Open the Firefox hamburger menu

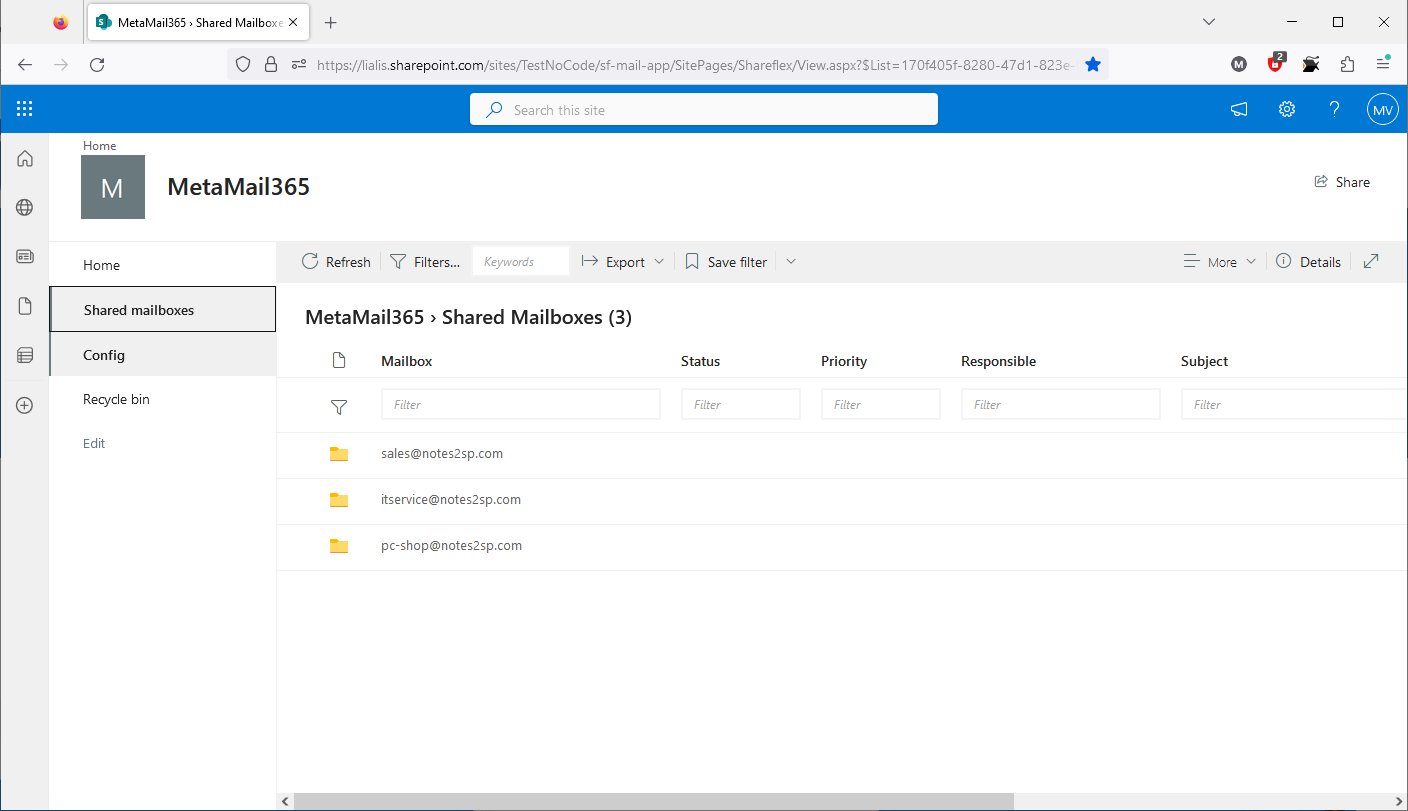(1383, 64)
